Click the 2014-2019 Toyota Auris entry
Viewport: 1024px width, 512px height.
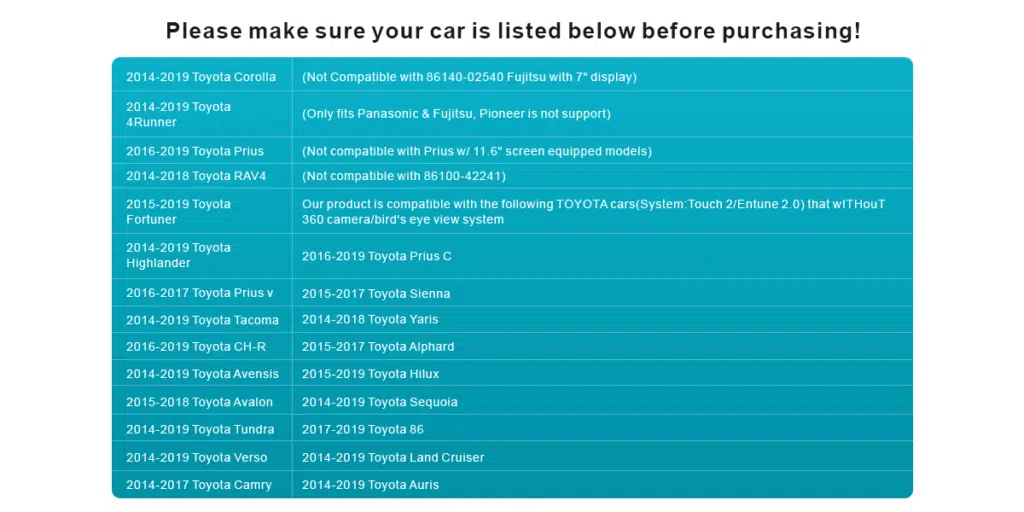click(370, 485)
